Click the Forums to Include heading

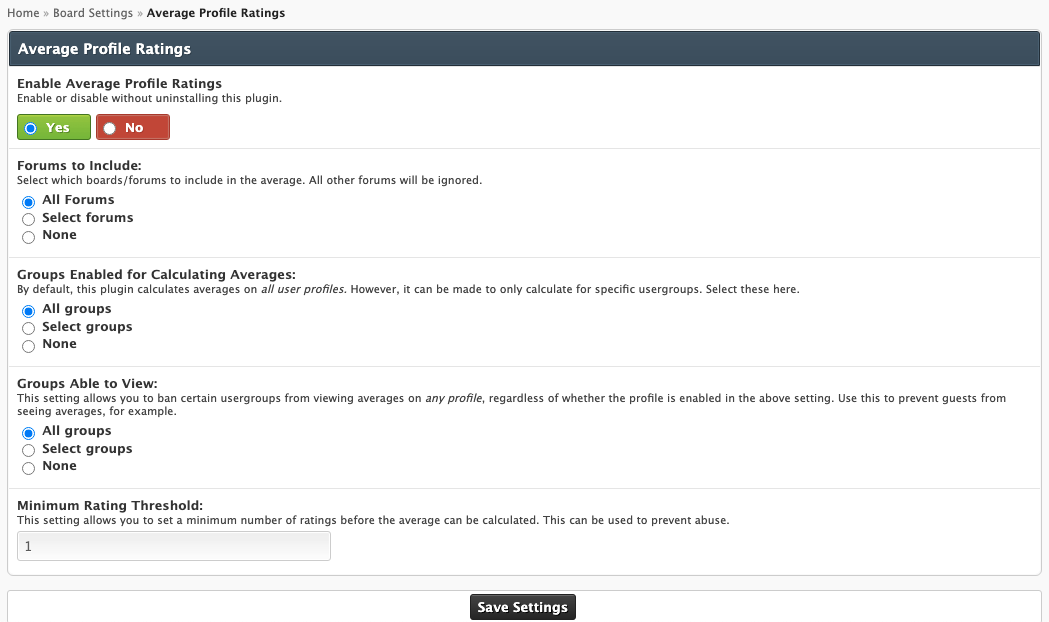[79, 166]
